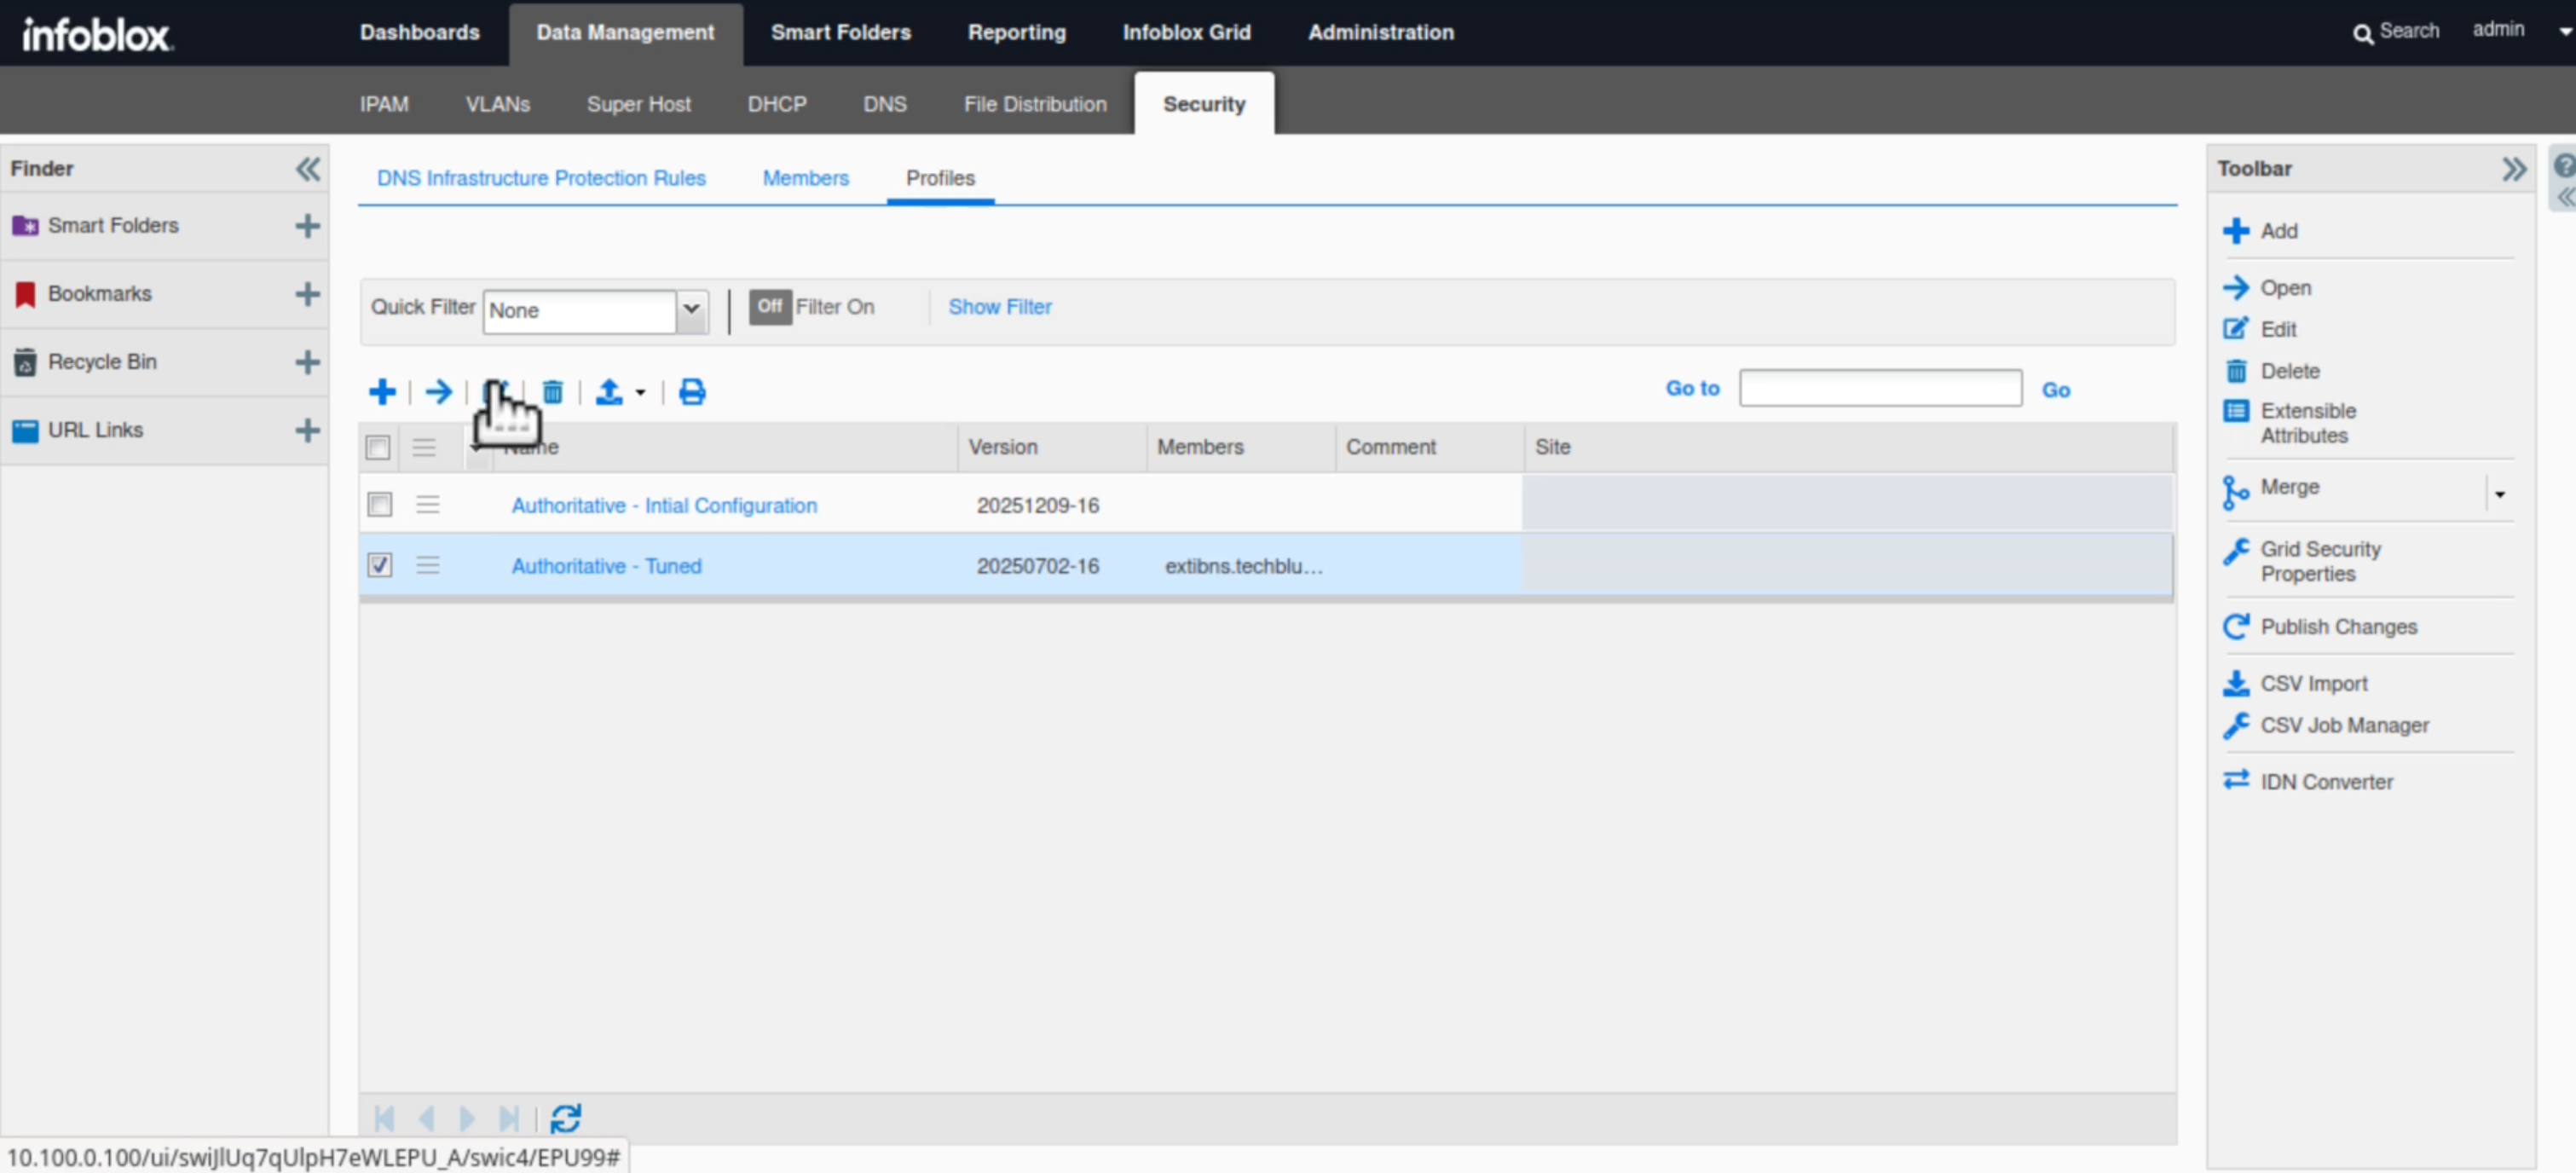Switch to DNS Infrastructure Protection Rules tab
The image size is (2576, 1173).
[541, 178]
